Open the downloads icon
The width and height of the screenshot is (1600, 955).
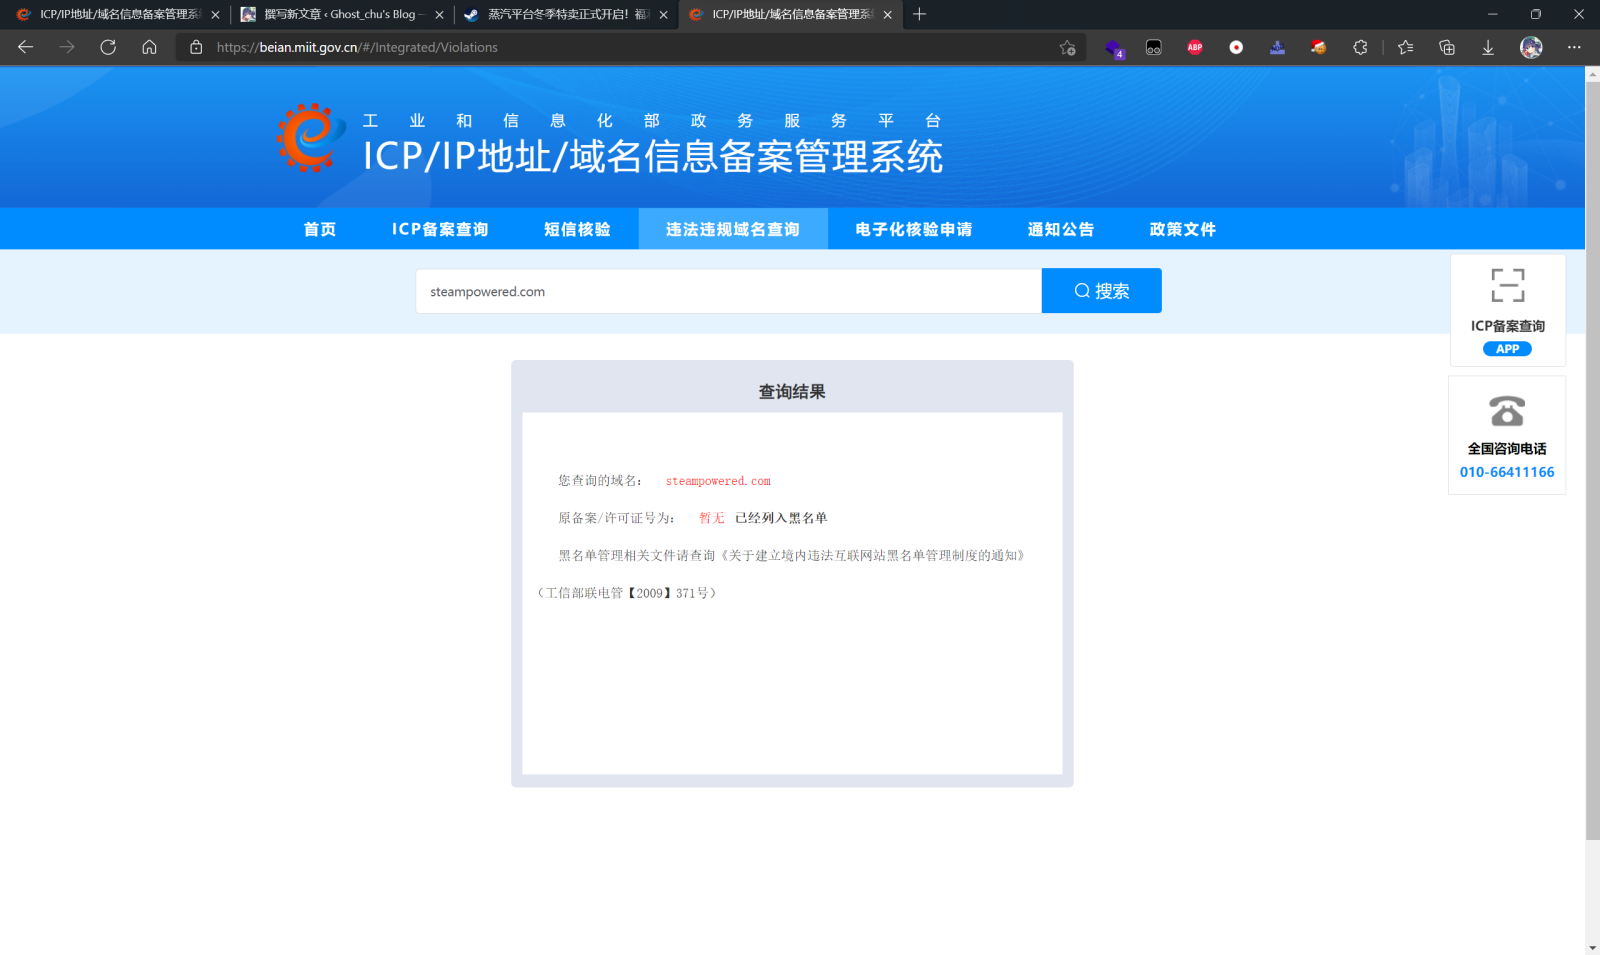coord(1488,47)
